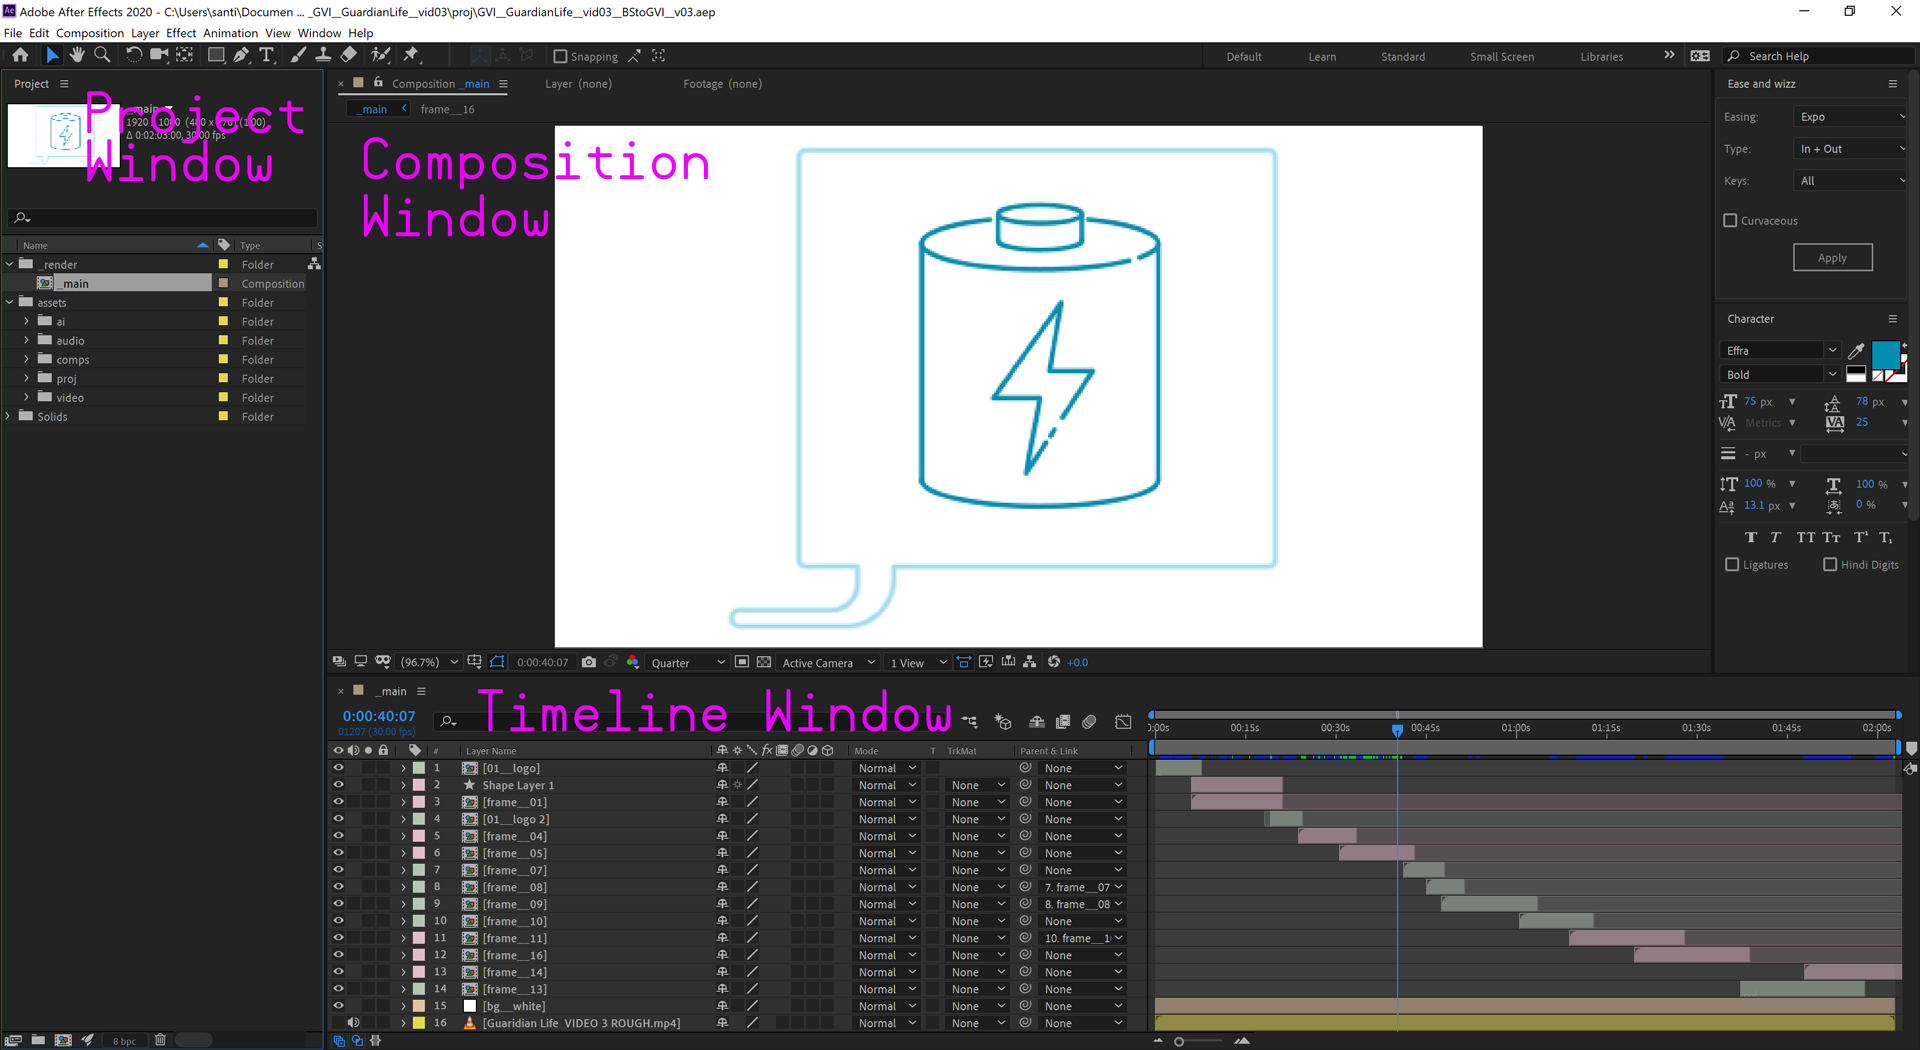Open the Mode dropdown for [frame__05]
Screen dimensions: 1920x1050
[x=887, y=853]
